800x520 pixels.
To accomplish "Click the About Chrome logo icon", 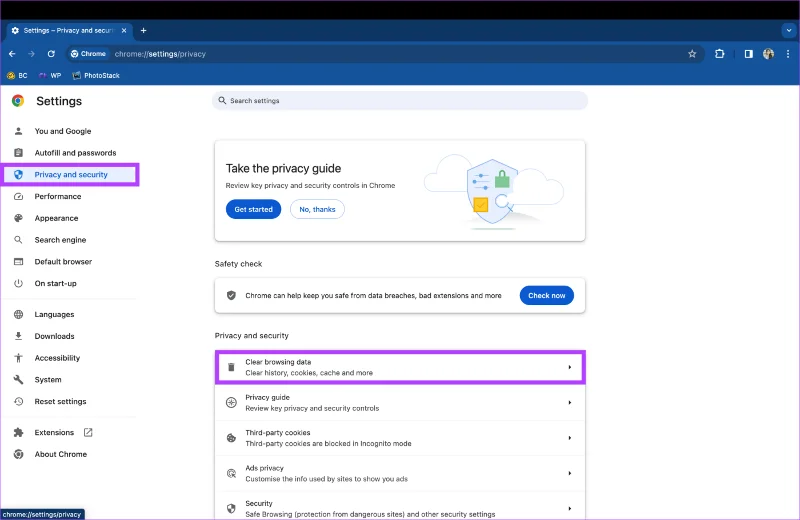I will coord(18,454).
